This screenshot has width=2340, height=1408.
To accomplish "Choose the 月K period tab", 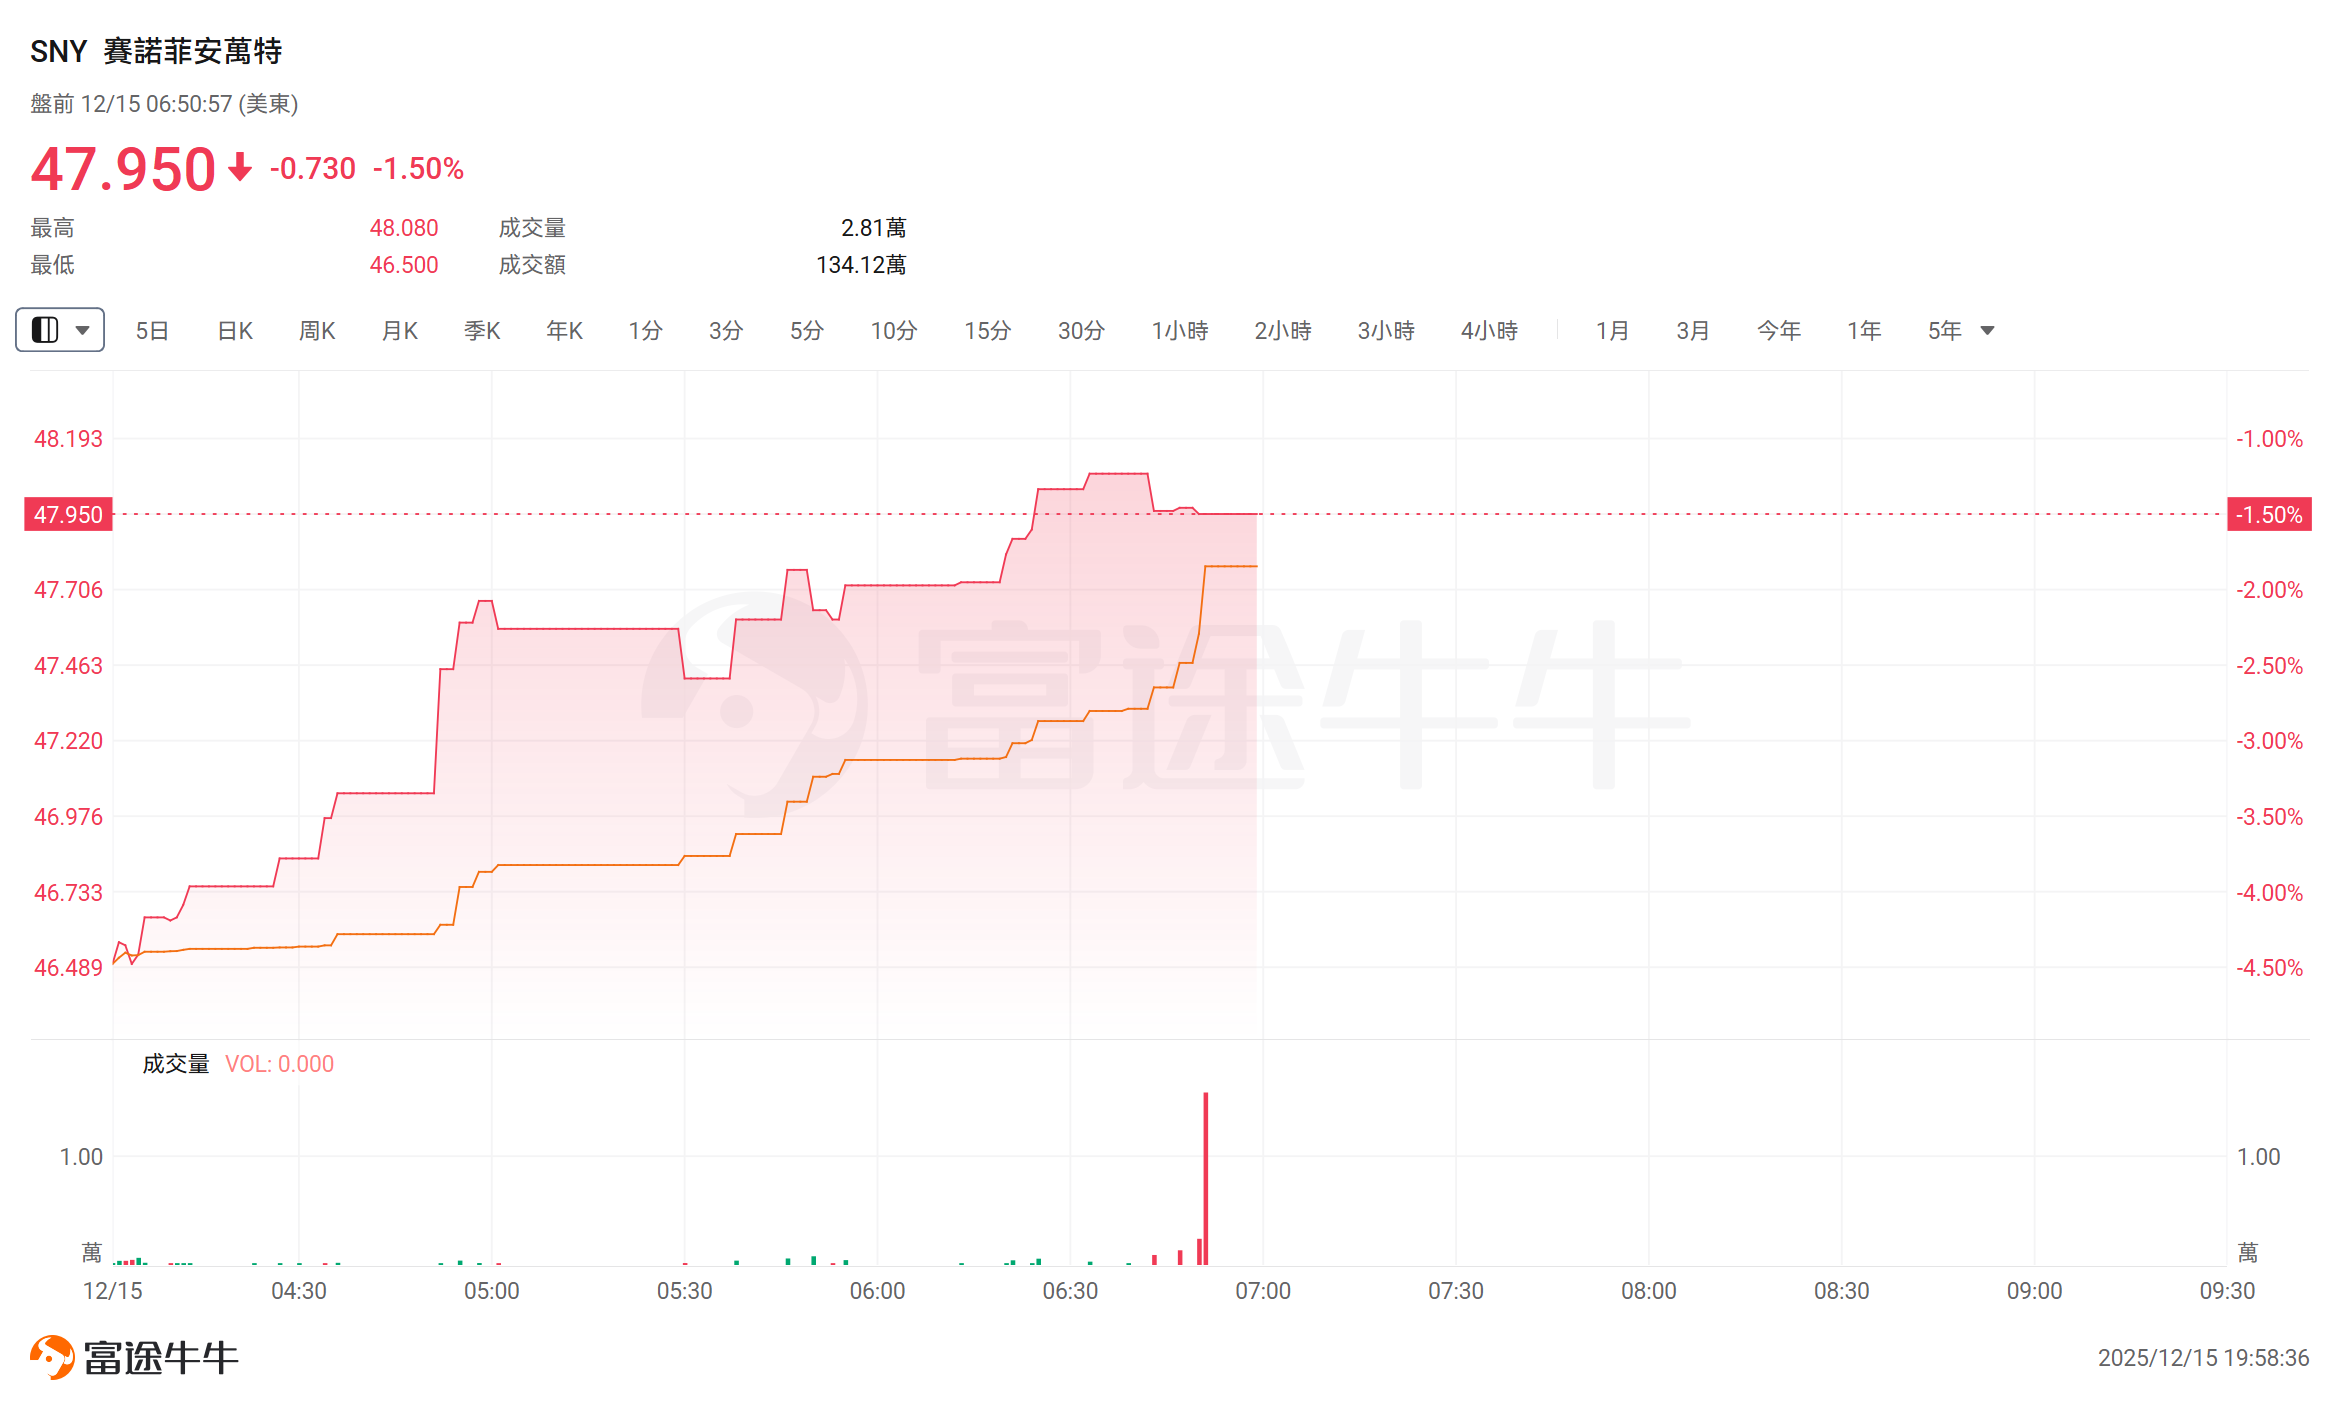I will [x=400, y=331].
